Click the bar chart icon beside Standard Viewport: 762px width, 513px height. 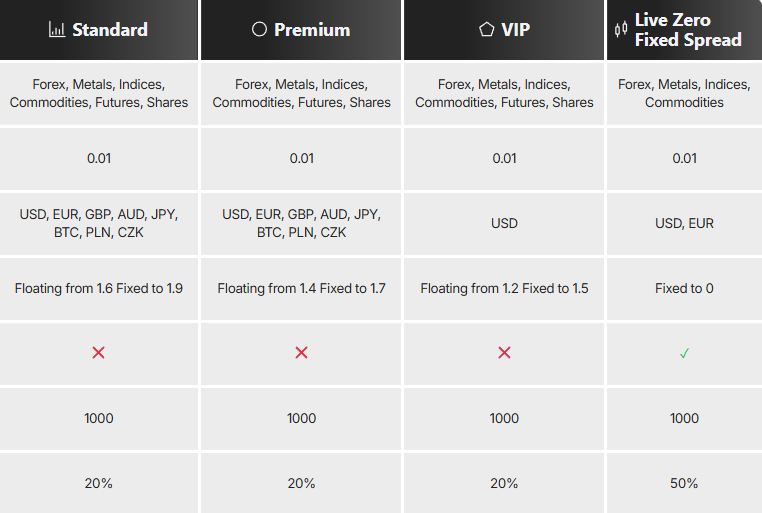[x=57, y=30]
